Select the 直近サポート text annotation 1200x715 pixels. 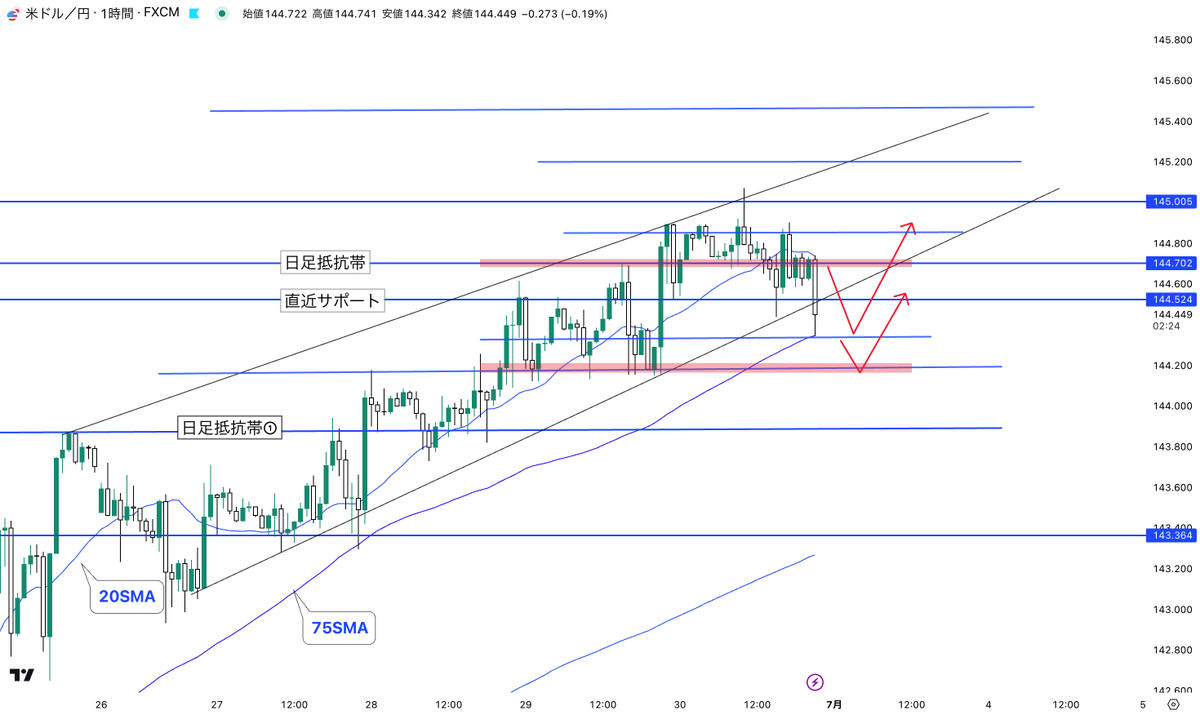pos(332,300)
